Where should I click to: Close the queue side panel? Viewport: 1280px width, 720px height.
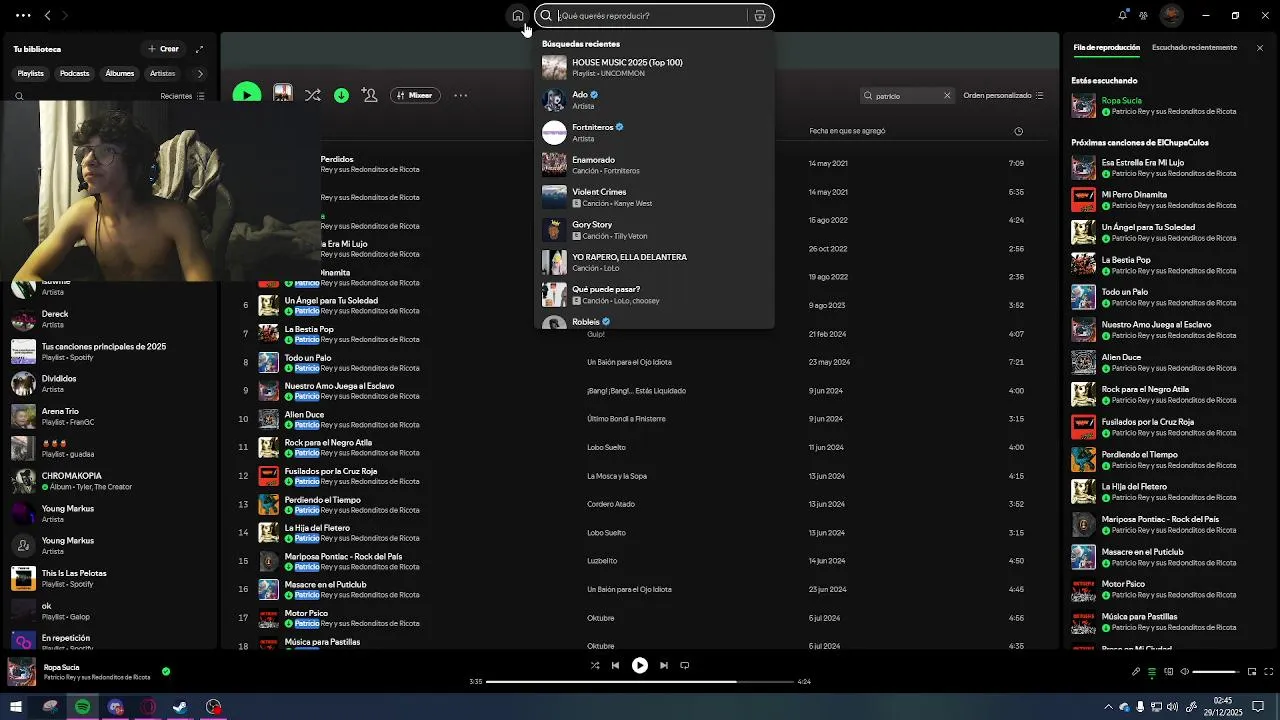pyautogui.click(x=1260, y=48)
